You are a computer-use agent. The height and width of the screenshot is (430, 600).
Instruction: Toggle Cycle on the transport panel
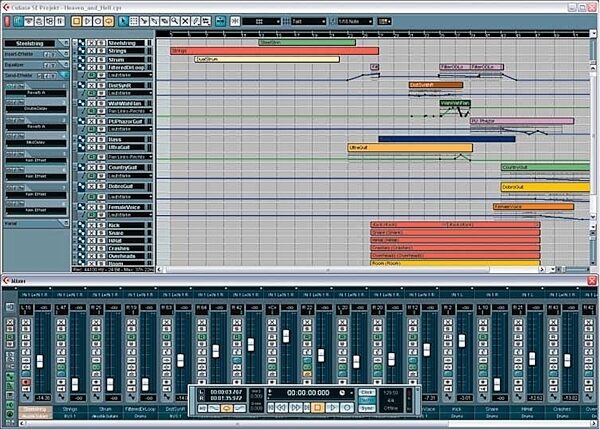pyautogui.click(x=227, y=409)
